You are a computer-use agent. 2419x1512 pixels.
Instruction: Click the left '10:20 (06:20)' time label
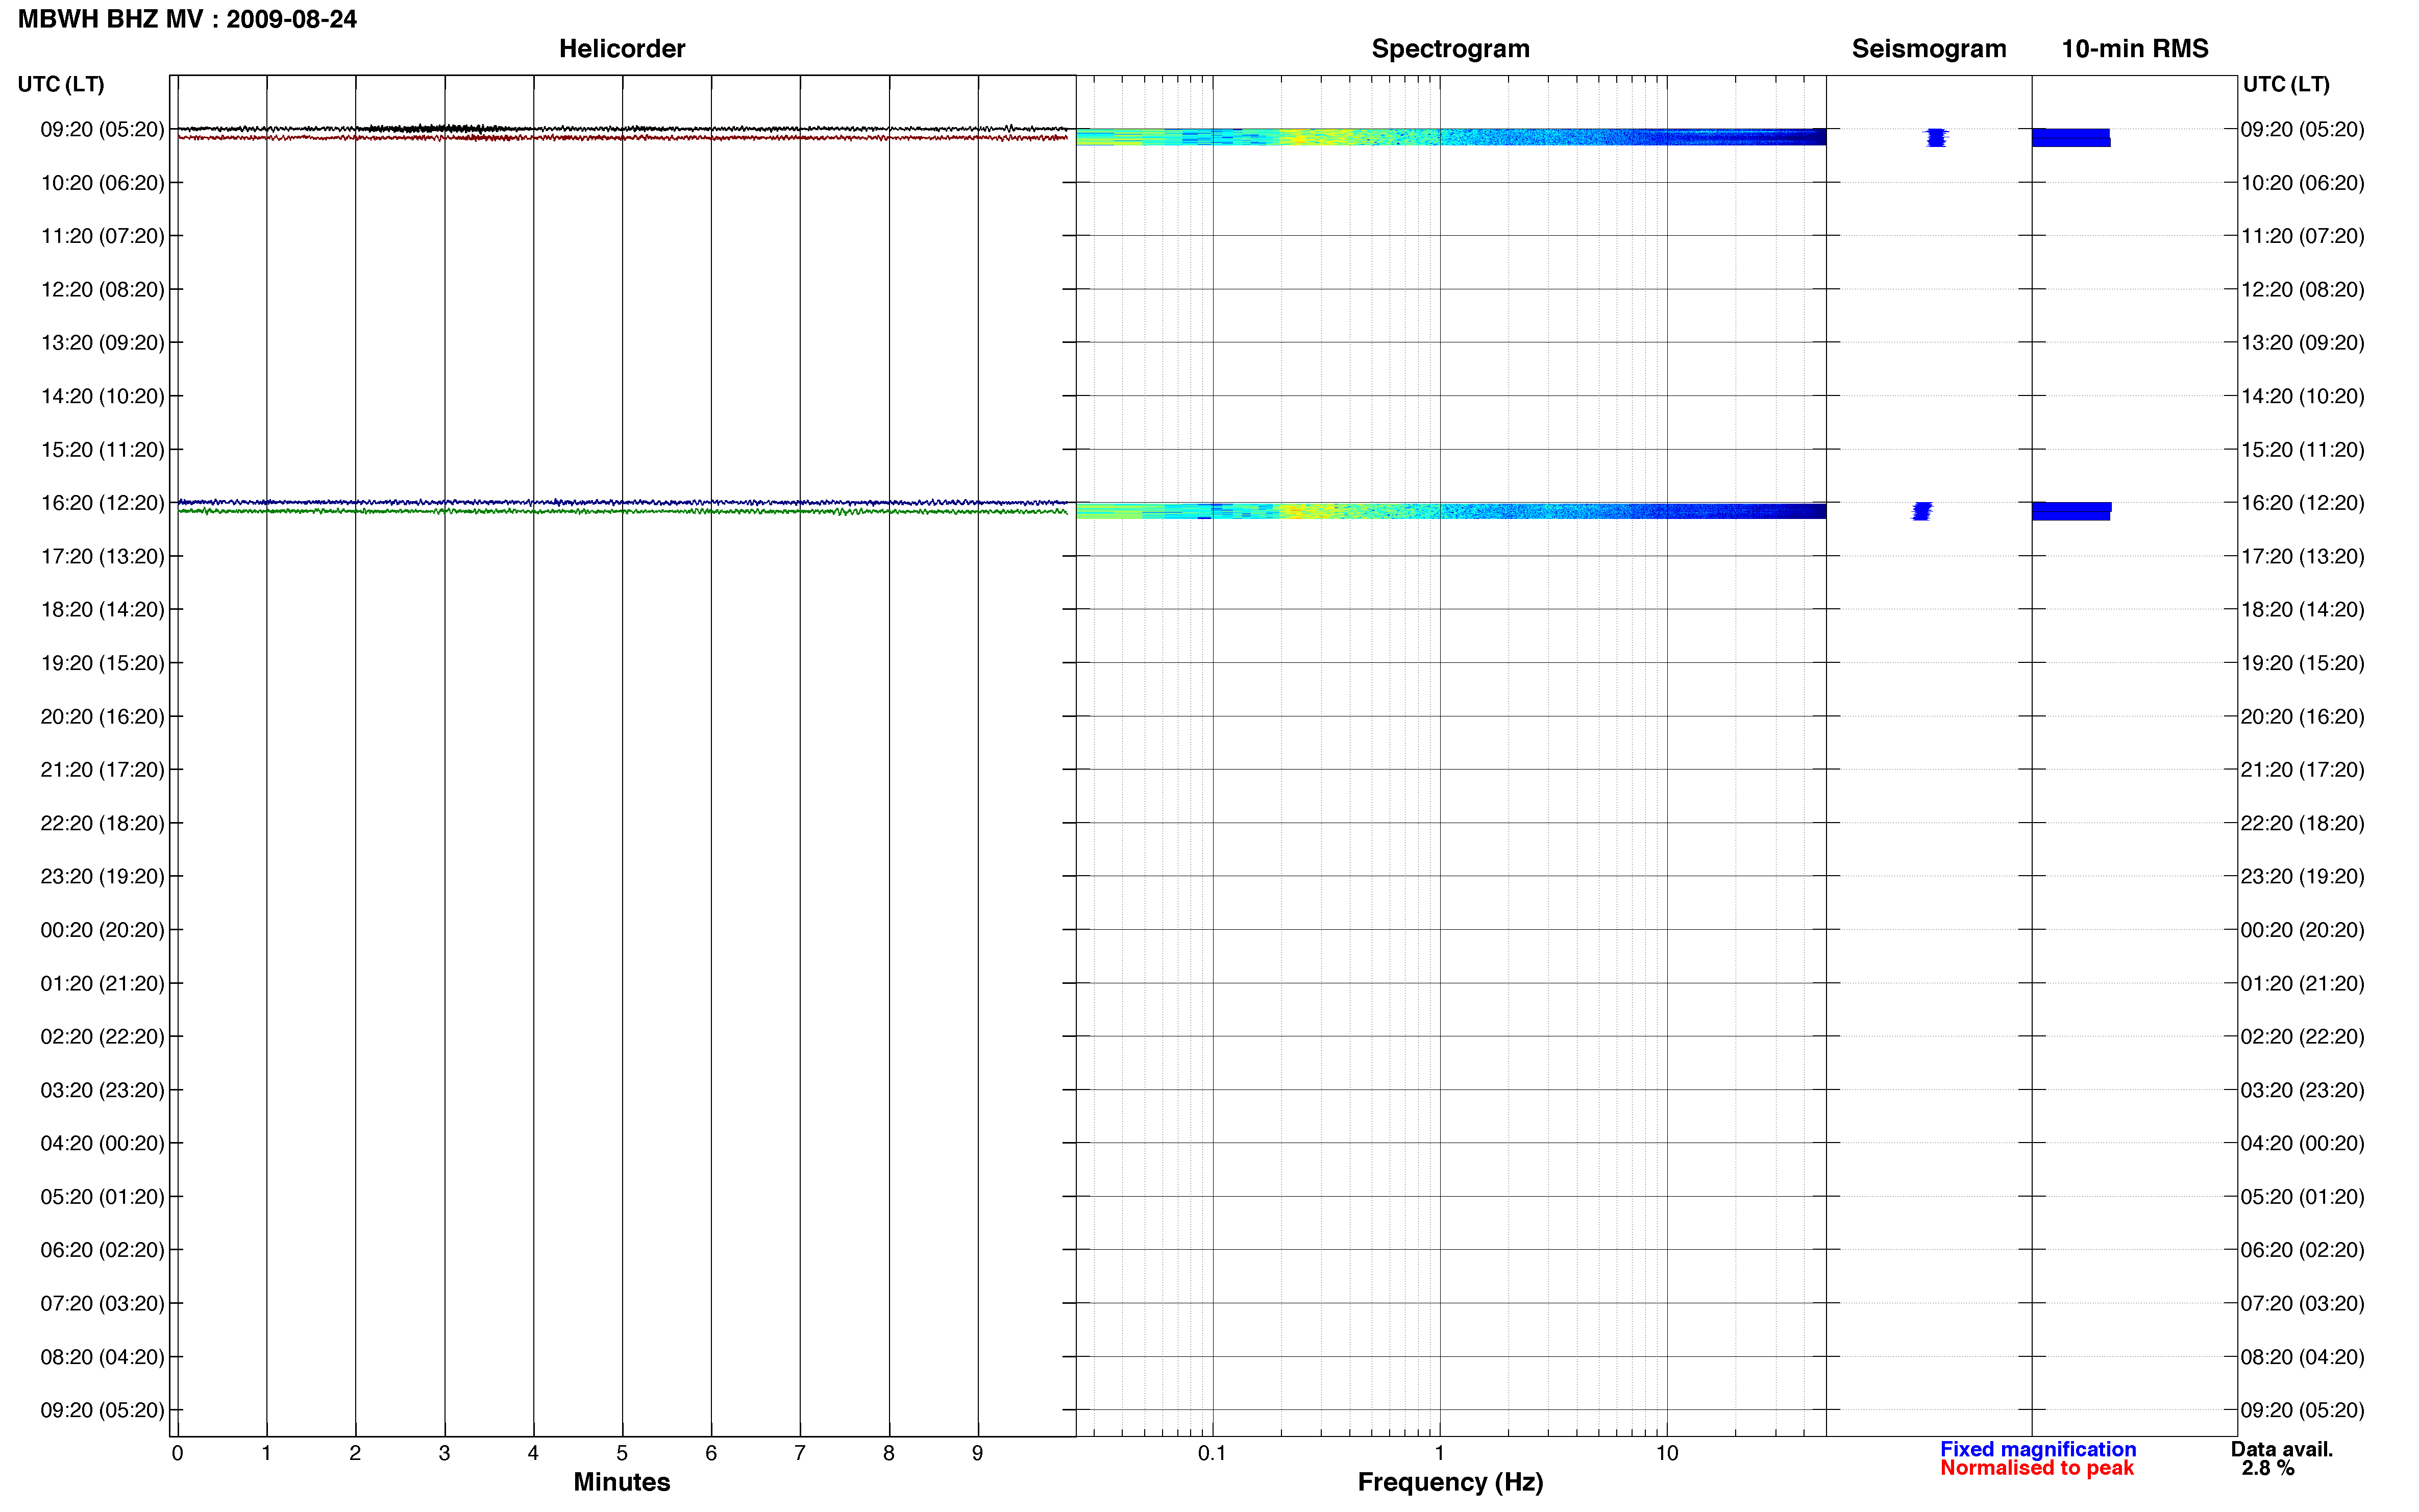point(102,183)
